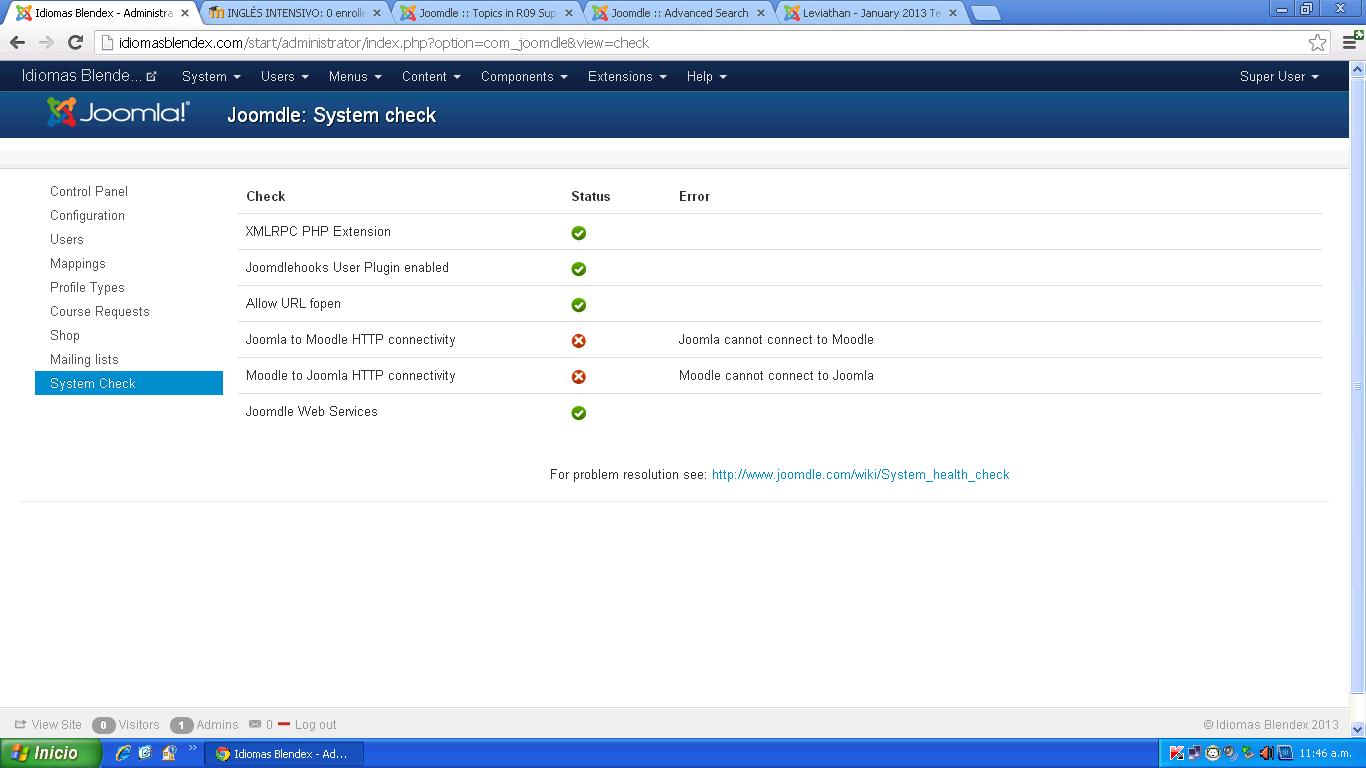1366x768 pixels.
Task: Click the Log out link
Action: click(315, 725)
